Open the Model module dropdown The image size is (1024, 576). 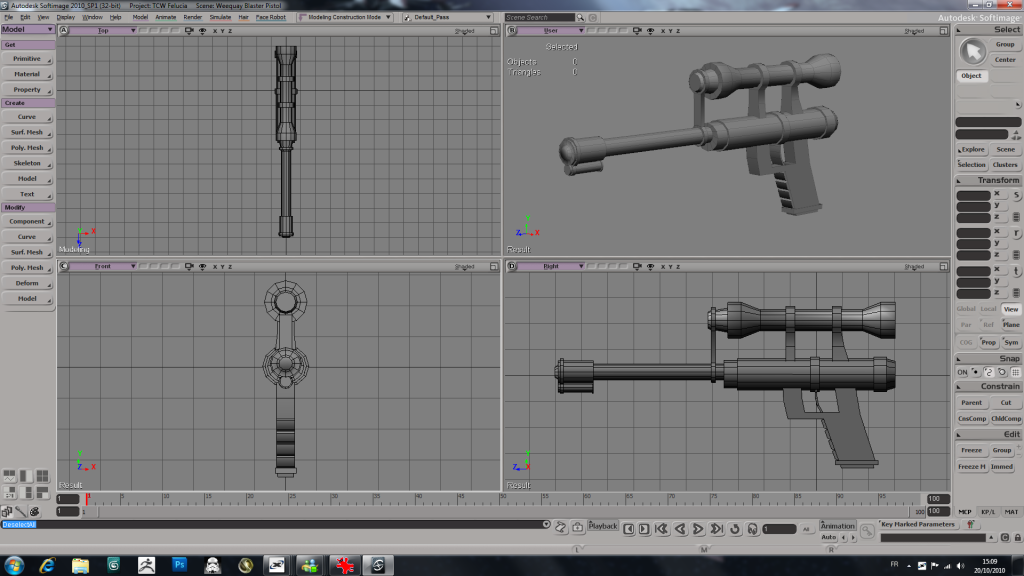pos(27,29)
